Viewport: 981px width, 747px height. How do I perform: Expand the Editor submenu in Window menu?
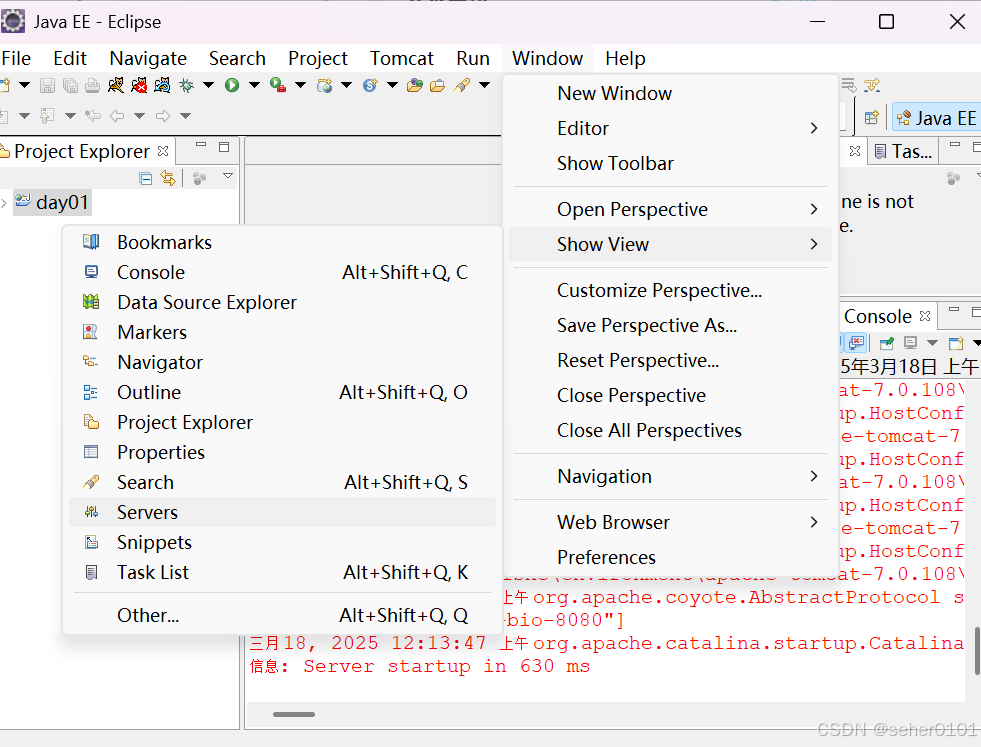tap(670, 128)
